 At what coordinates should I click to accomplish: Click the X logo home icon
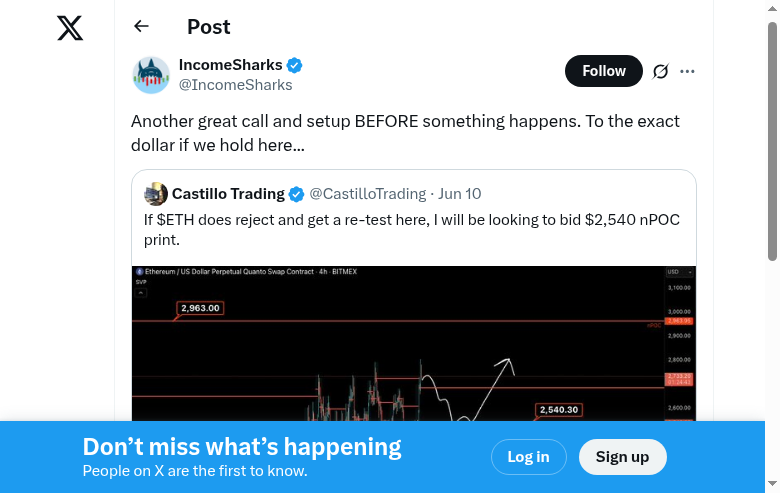tap(70, 28)
